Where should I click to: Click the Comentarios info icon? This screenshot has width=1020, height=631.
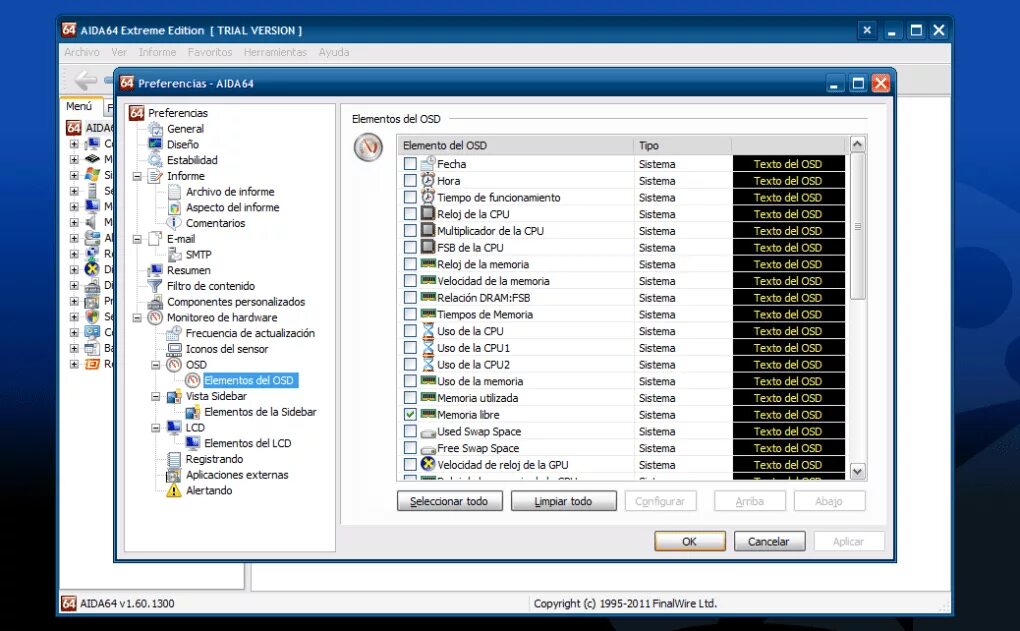coord(174,223)
